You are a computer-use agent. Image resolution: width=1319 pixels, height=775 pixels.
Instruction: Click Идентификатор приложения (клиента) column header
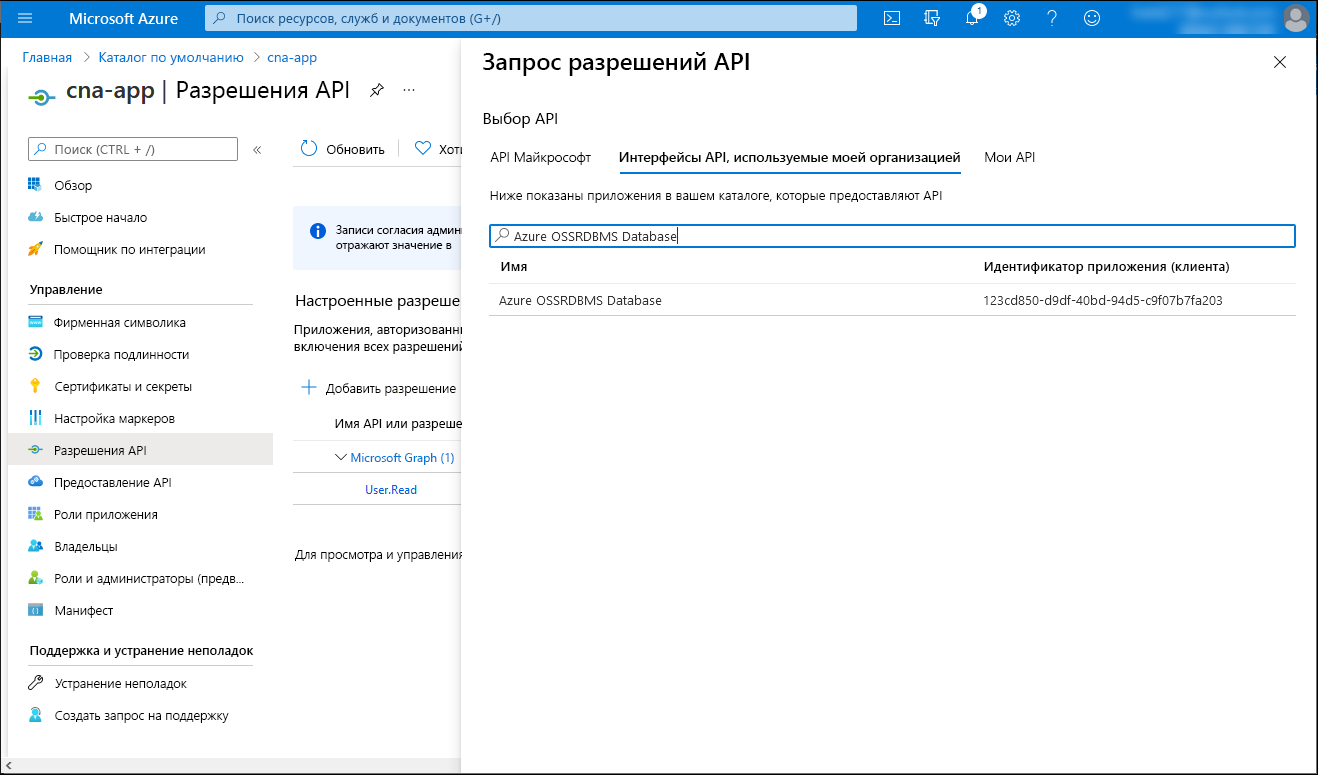tap(1106, 267)
